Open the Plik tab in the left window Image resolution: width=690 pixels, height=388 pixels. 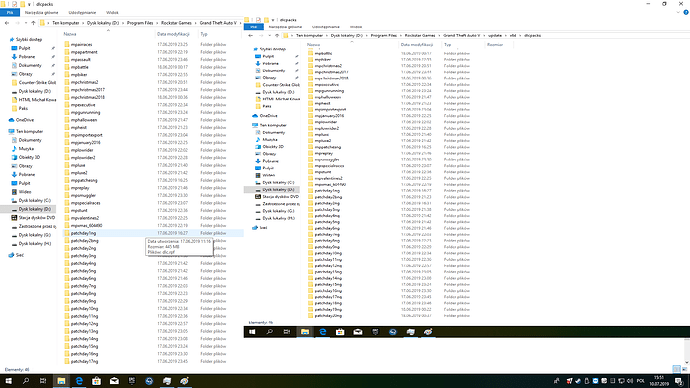coord(10,12)
